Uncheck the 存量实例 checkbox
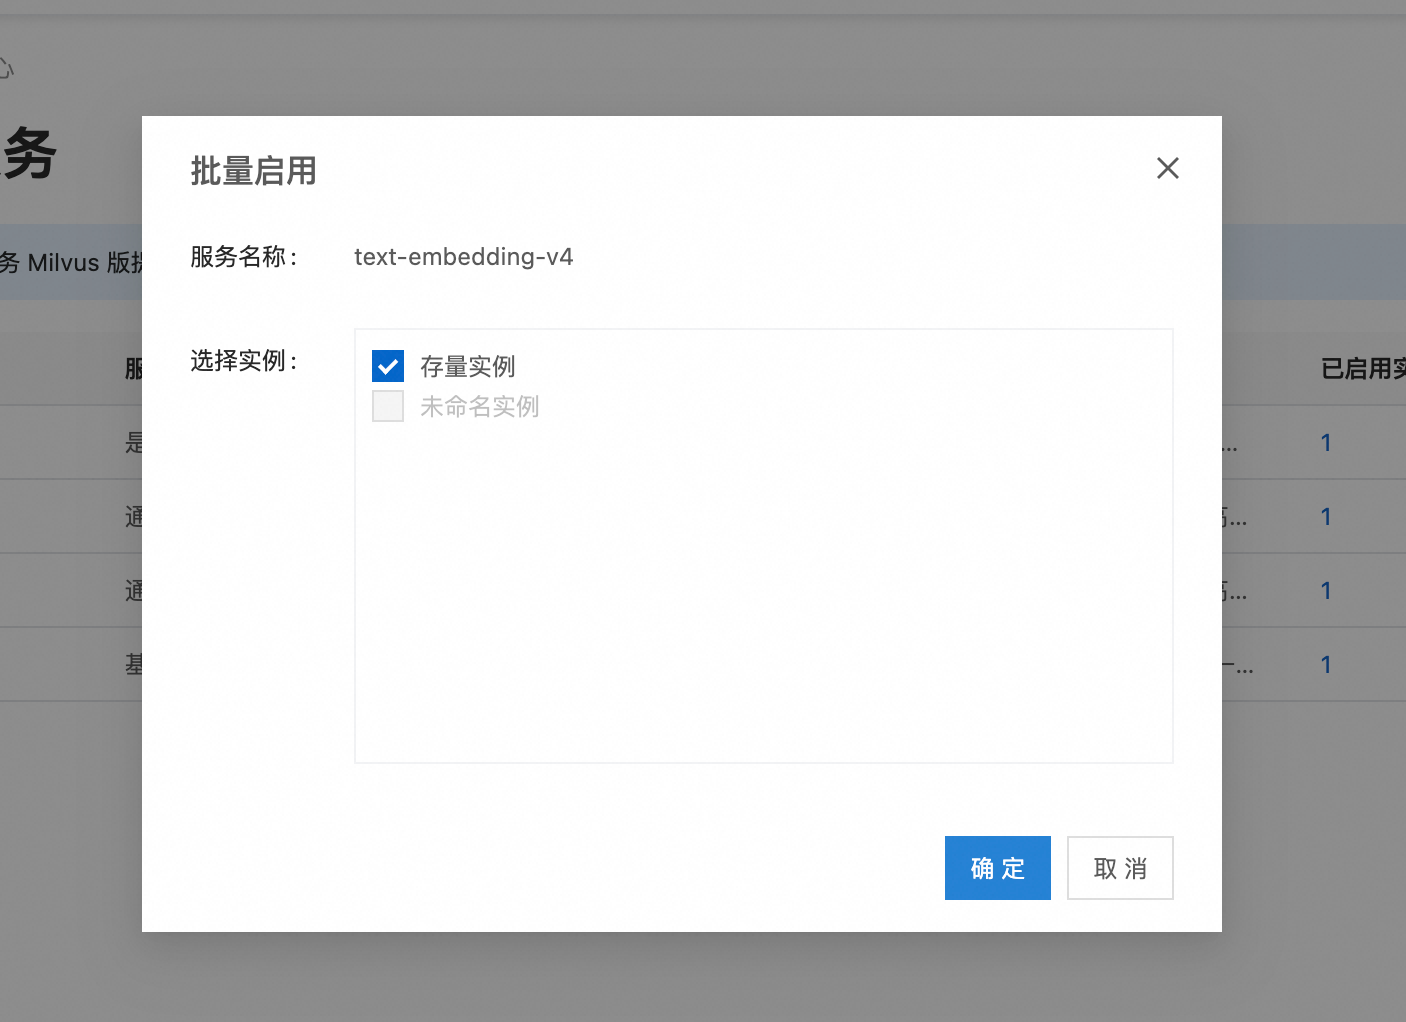Image resolution: width=1406 pixels, height=1022 pixels. click(388, 366)
